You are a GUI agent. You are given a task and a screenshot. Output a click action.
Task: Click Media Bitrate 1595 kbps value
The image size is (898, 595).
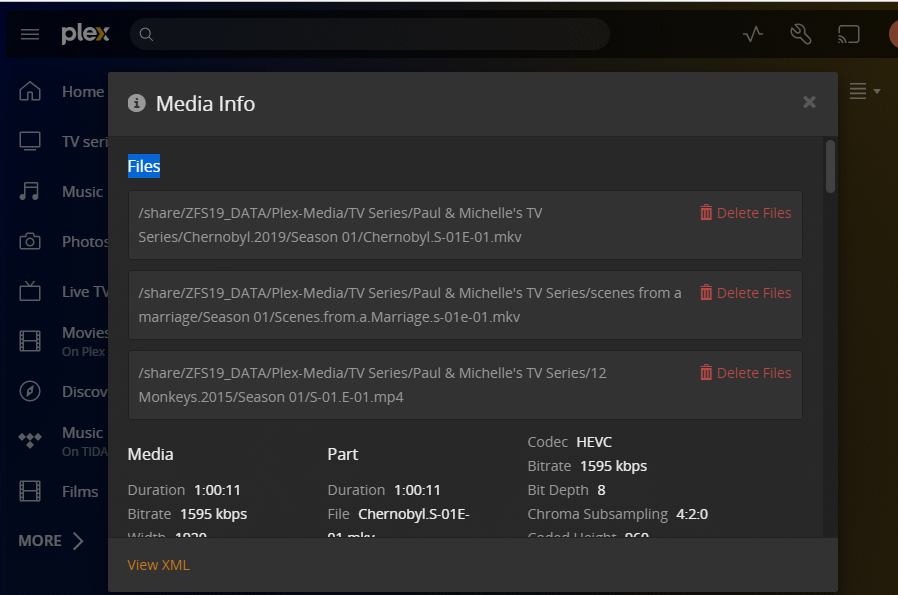(x=214, y=514)
